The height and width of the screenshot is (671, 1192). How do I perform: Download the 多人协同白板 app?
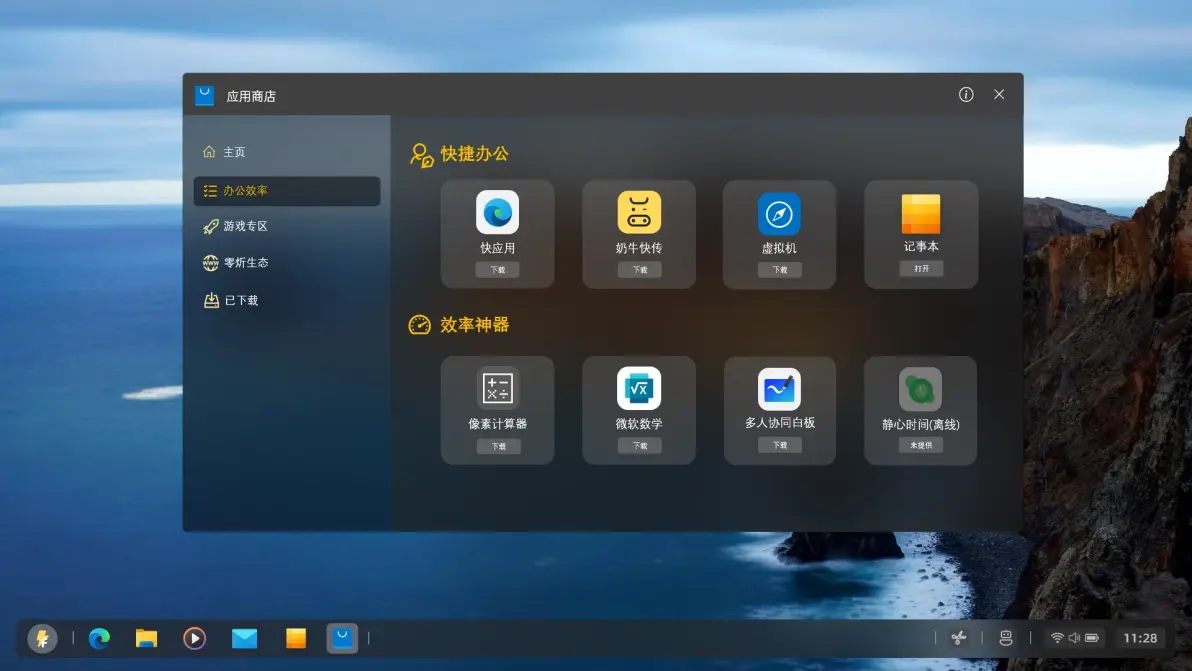[780, 445]
